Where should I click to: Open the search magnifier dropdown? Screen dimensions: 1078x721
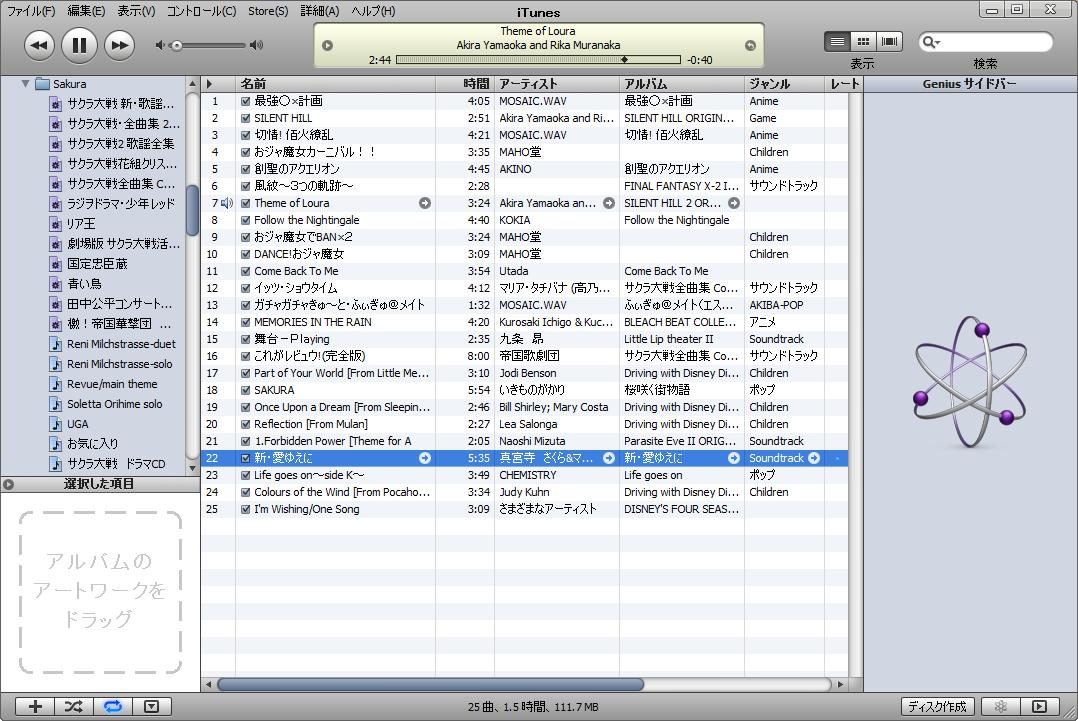click(x=931, y=42)
